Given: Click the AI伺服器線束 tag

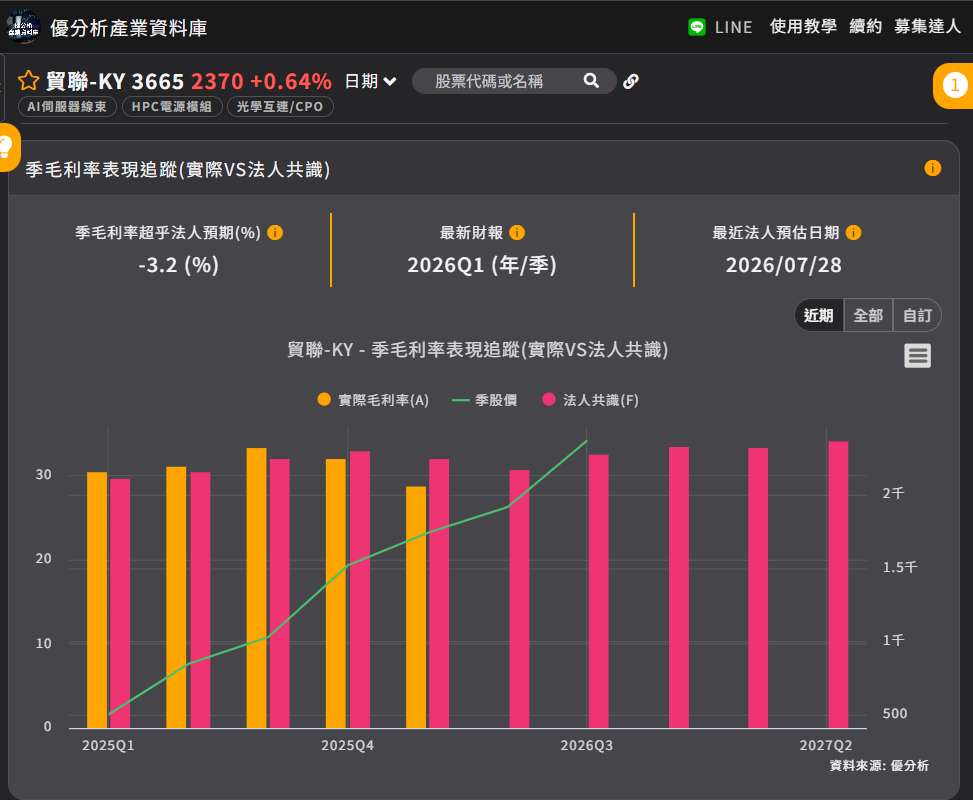Looking at the screenshot, I should tap(67, 107).
